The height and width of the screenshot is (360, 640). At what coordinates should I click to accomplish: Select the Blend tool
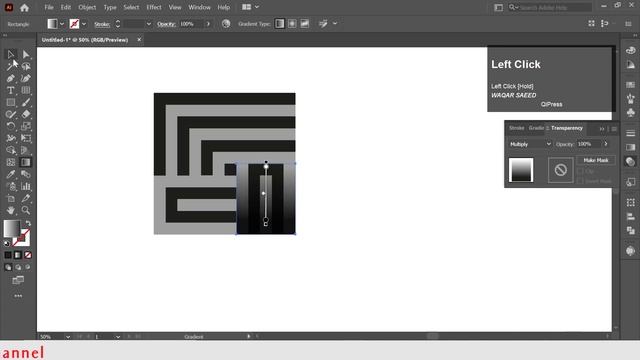tap(26, 174)
